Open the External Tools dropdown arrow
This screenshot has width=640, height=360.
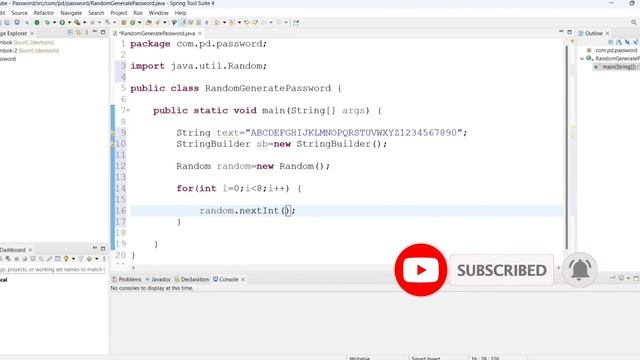(x=84, y=22)
